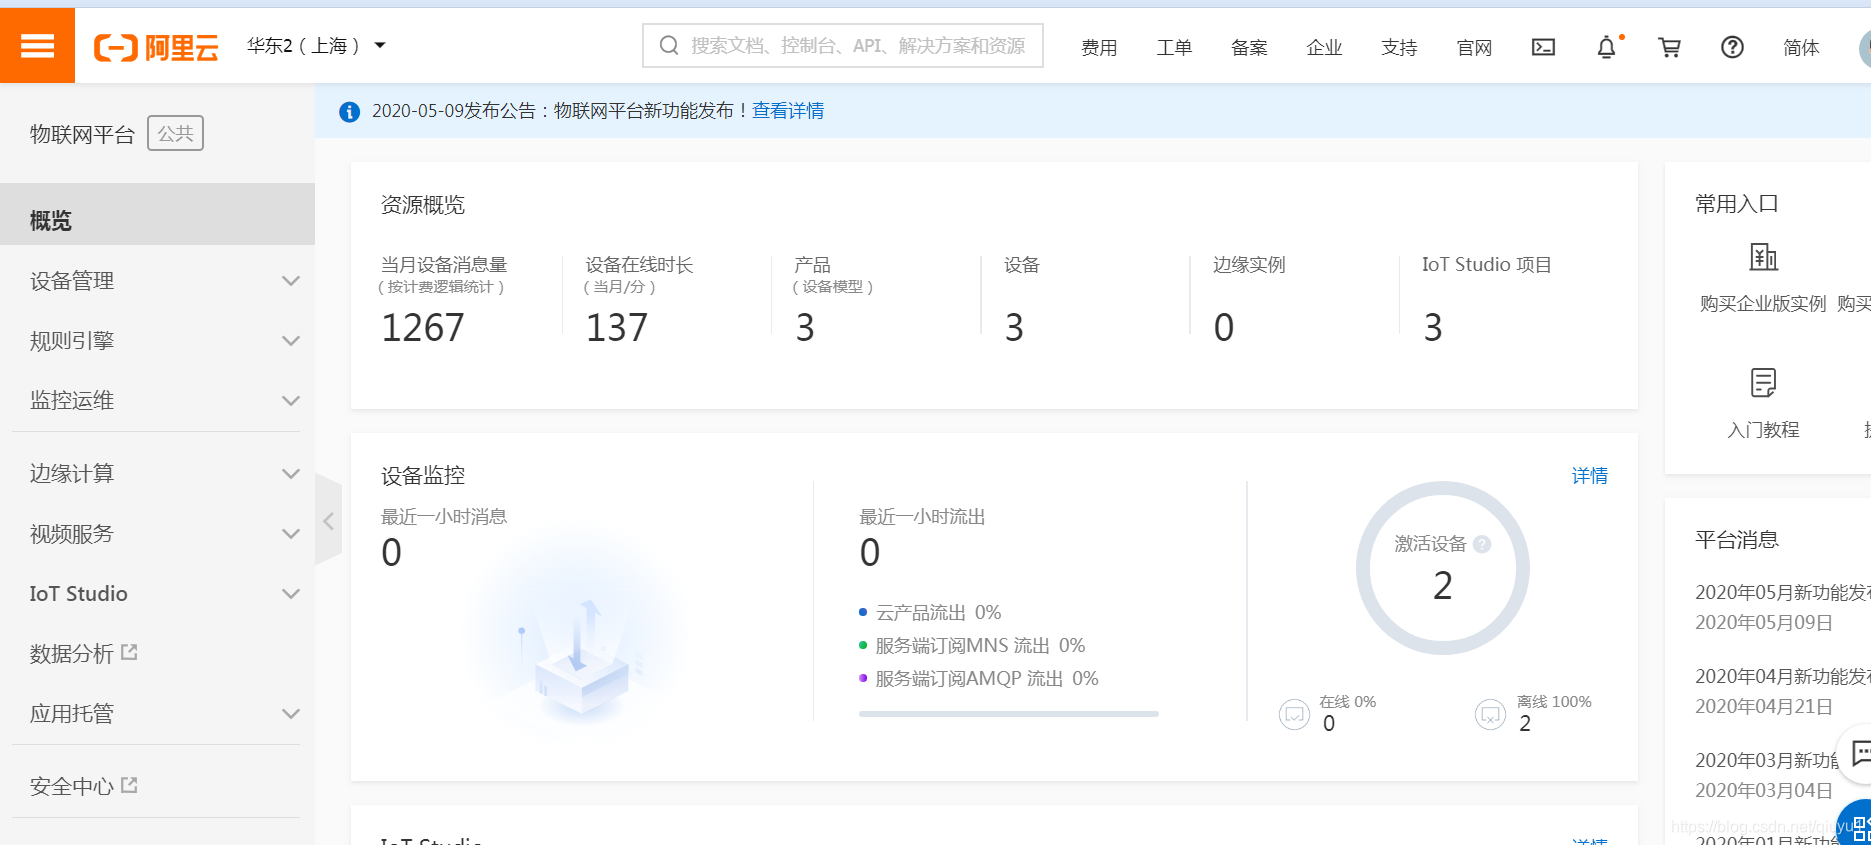Expand the 规则引擎 menu

157,341
